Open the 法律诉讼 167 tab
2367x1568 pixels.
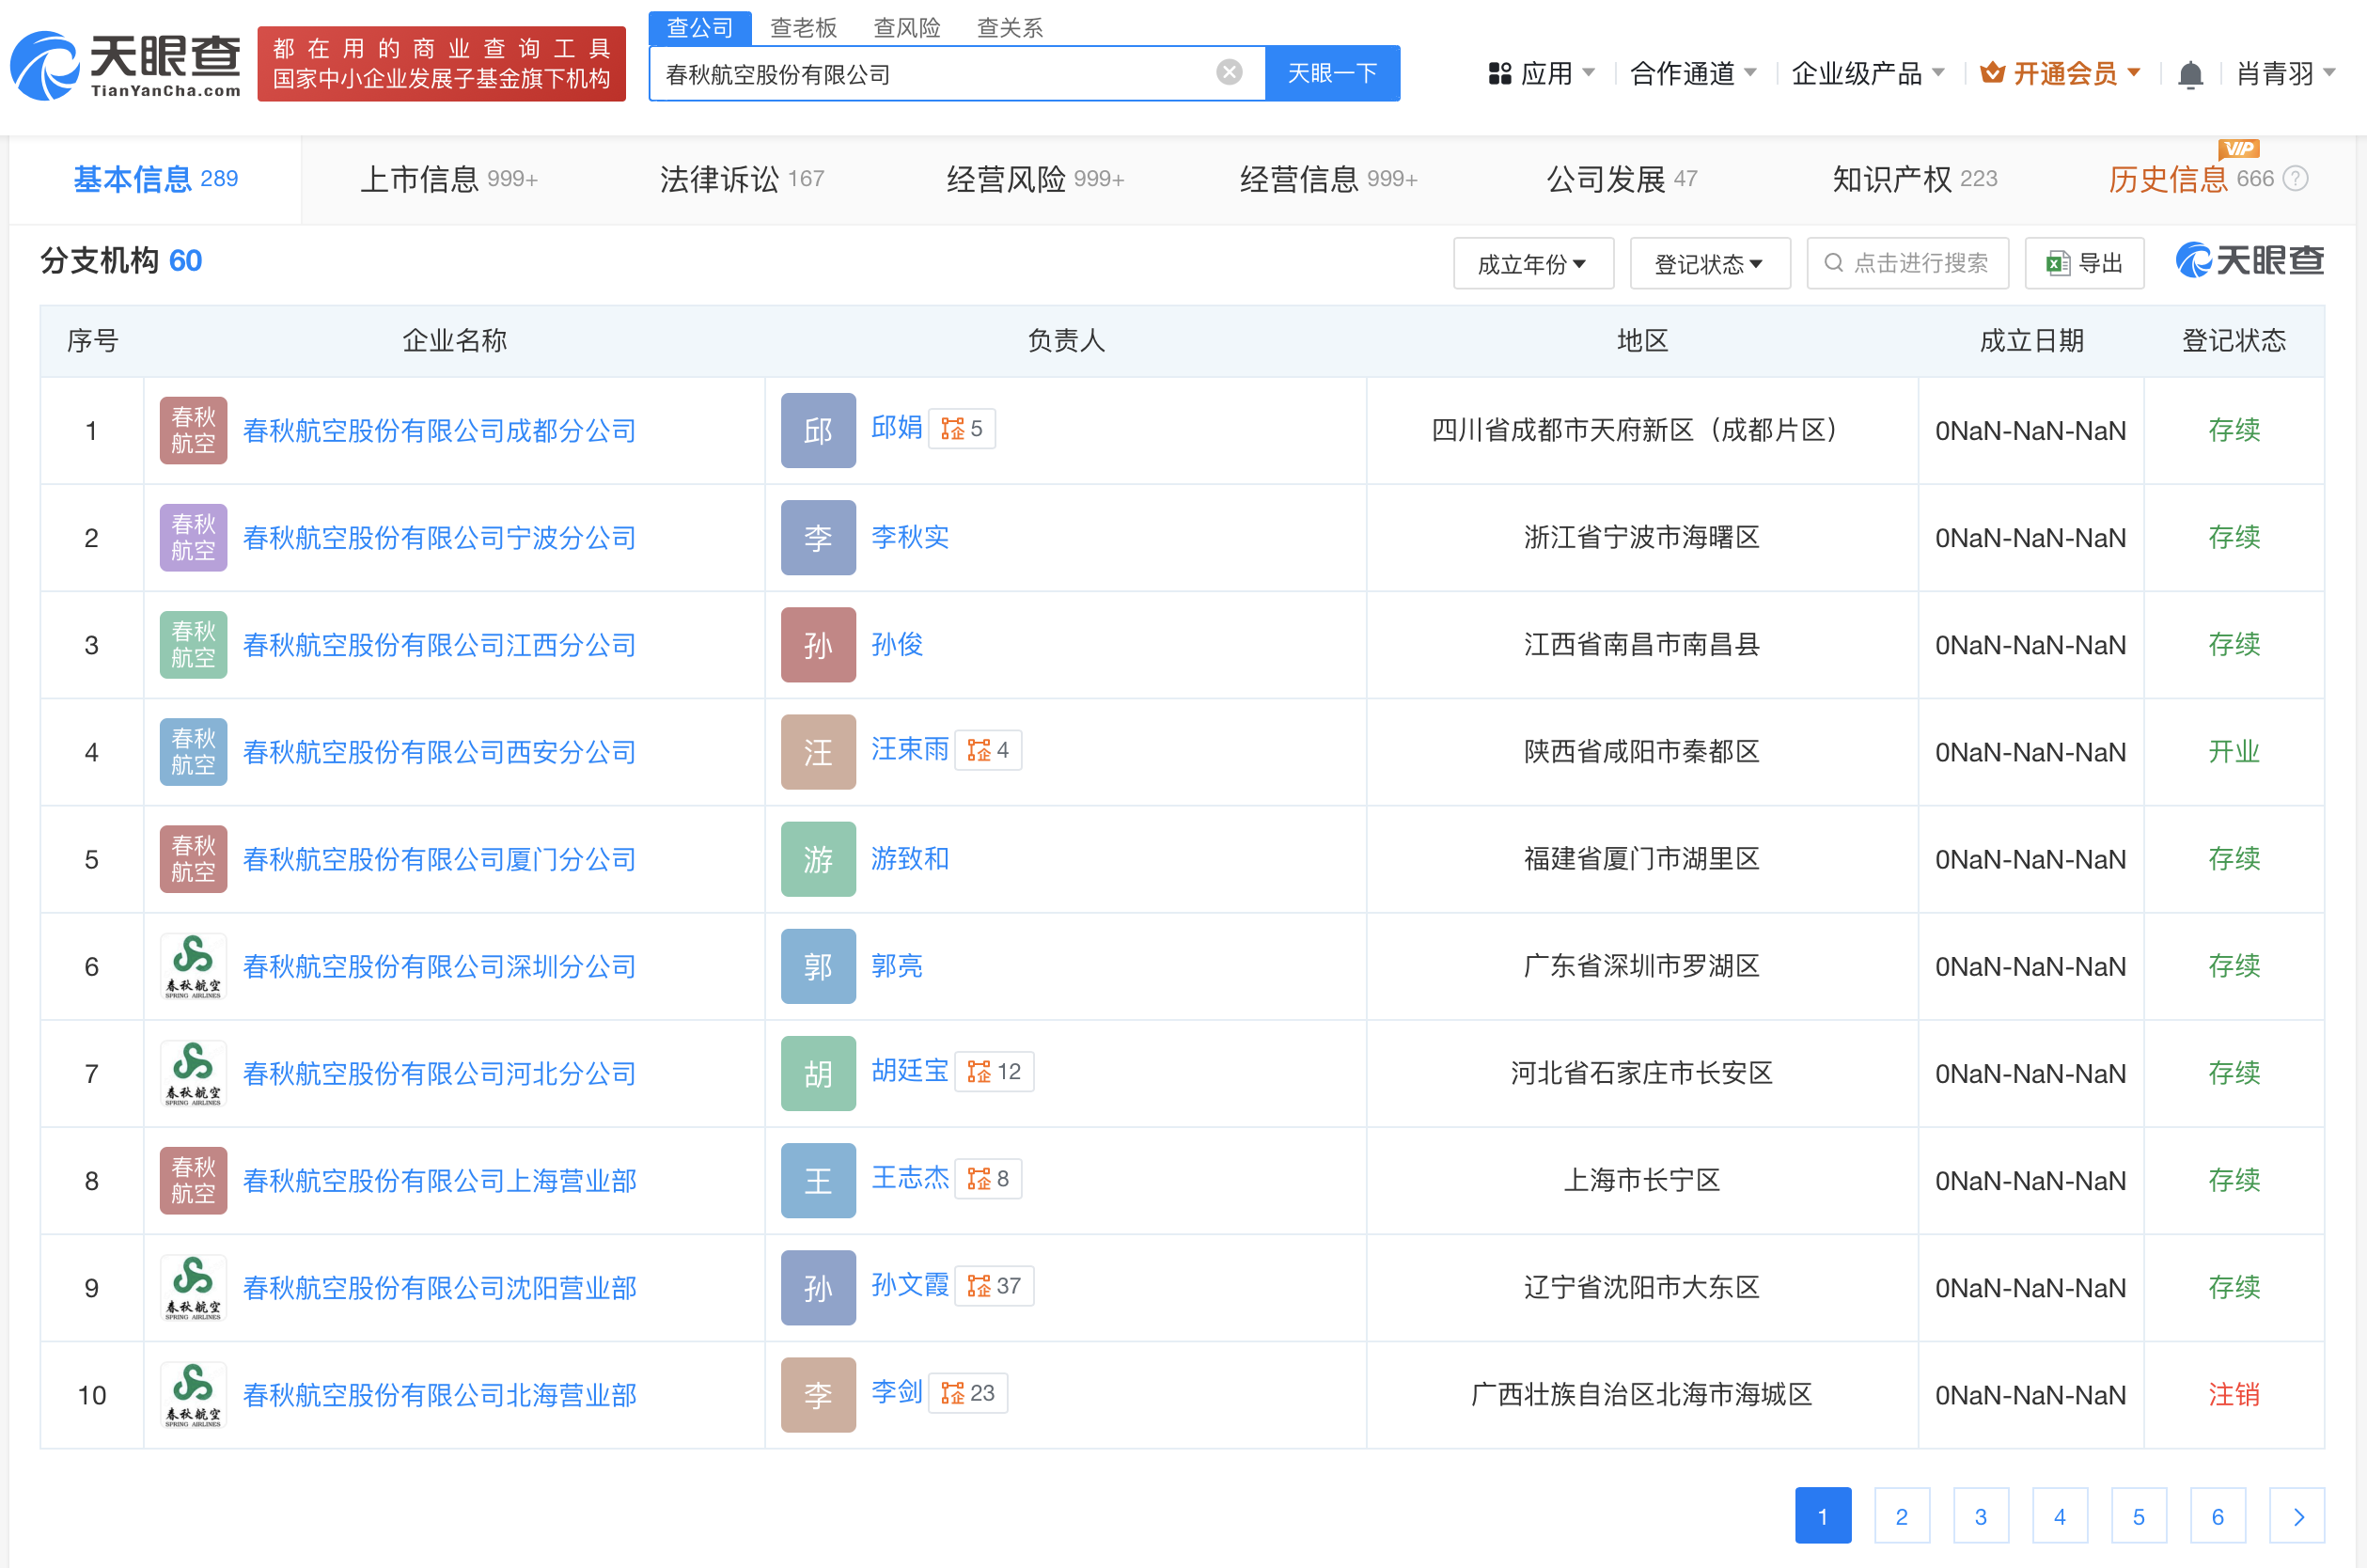point(742,179)
